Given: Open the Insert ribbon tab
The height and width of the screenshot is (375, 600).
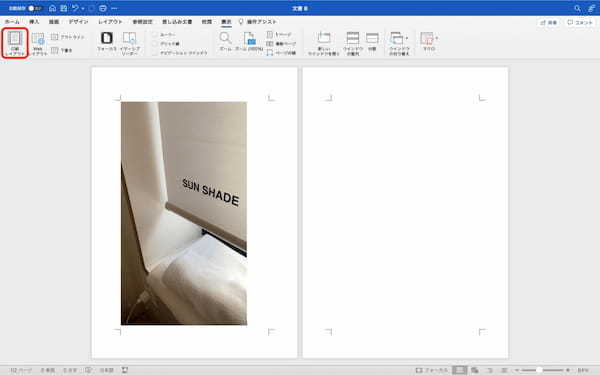Looking at the screenshot, I should pyautogui.click(x=34, y=22).
